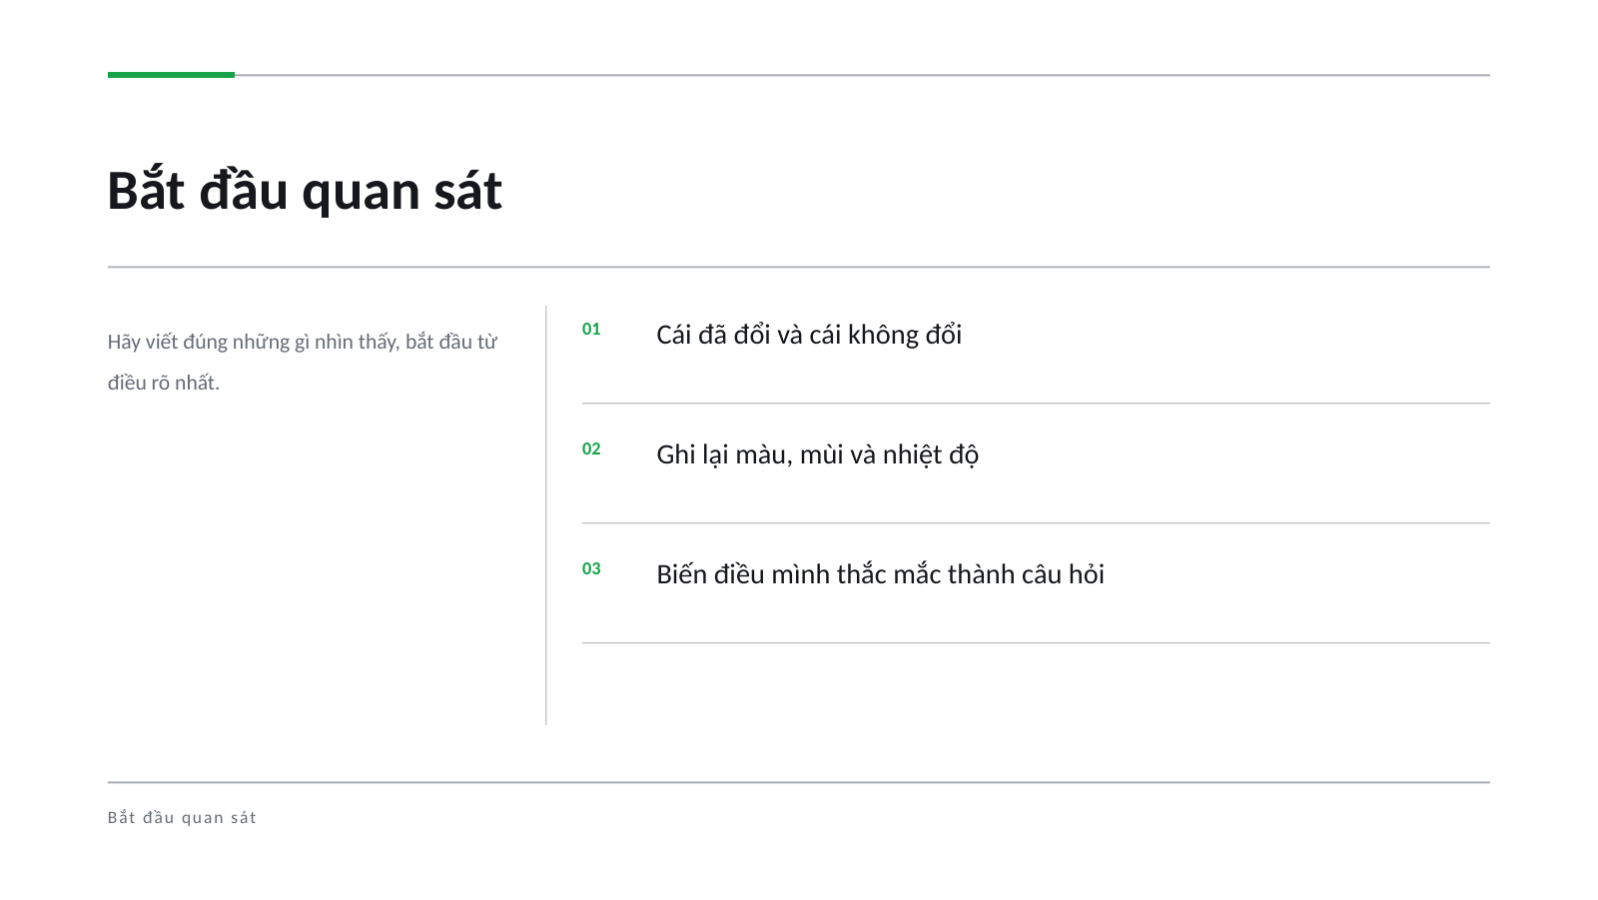
Task: Click the footer text "Bắt đầu quan sát"
Action: (x=182, y=817)
